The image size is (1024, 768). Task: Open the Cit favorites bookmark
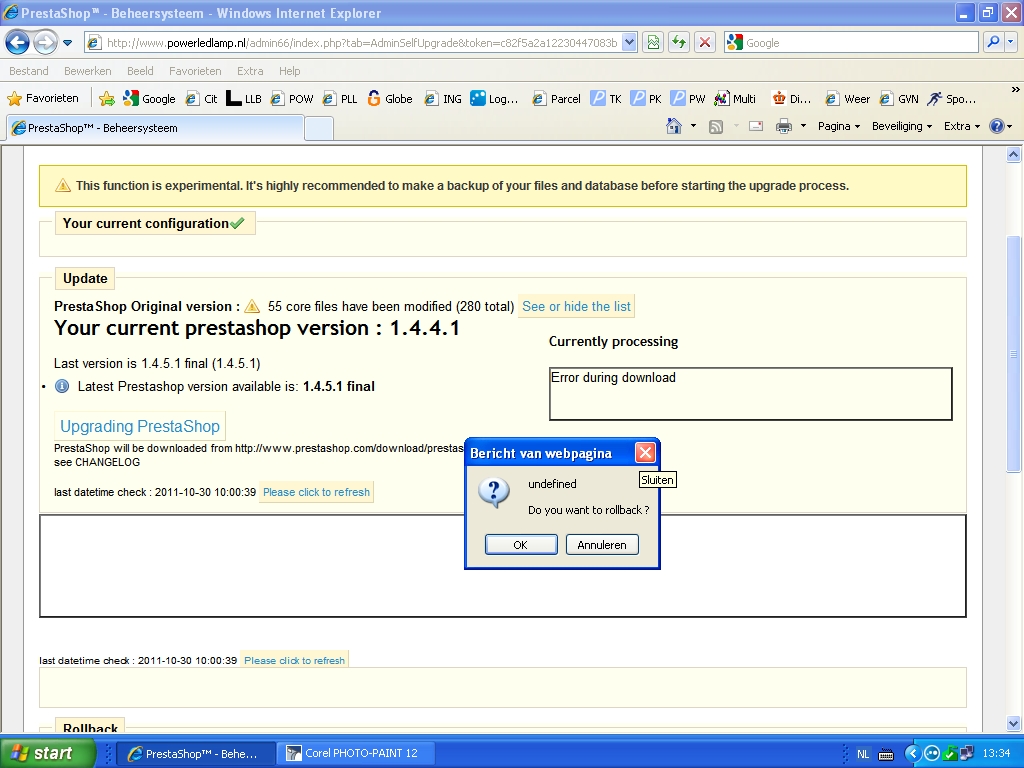[x=201, y=99]
